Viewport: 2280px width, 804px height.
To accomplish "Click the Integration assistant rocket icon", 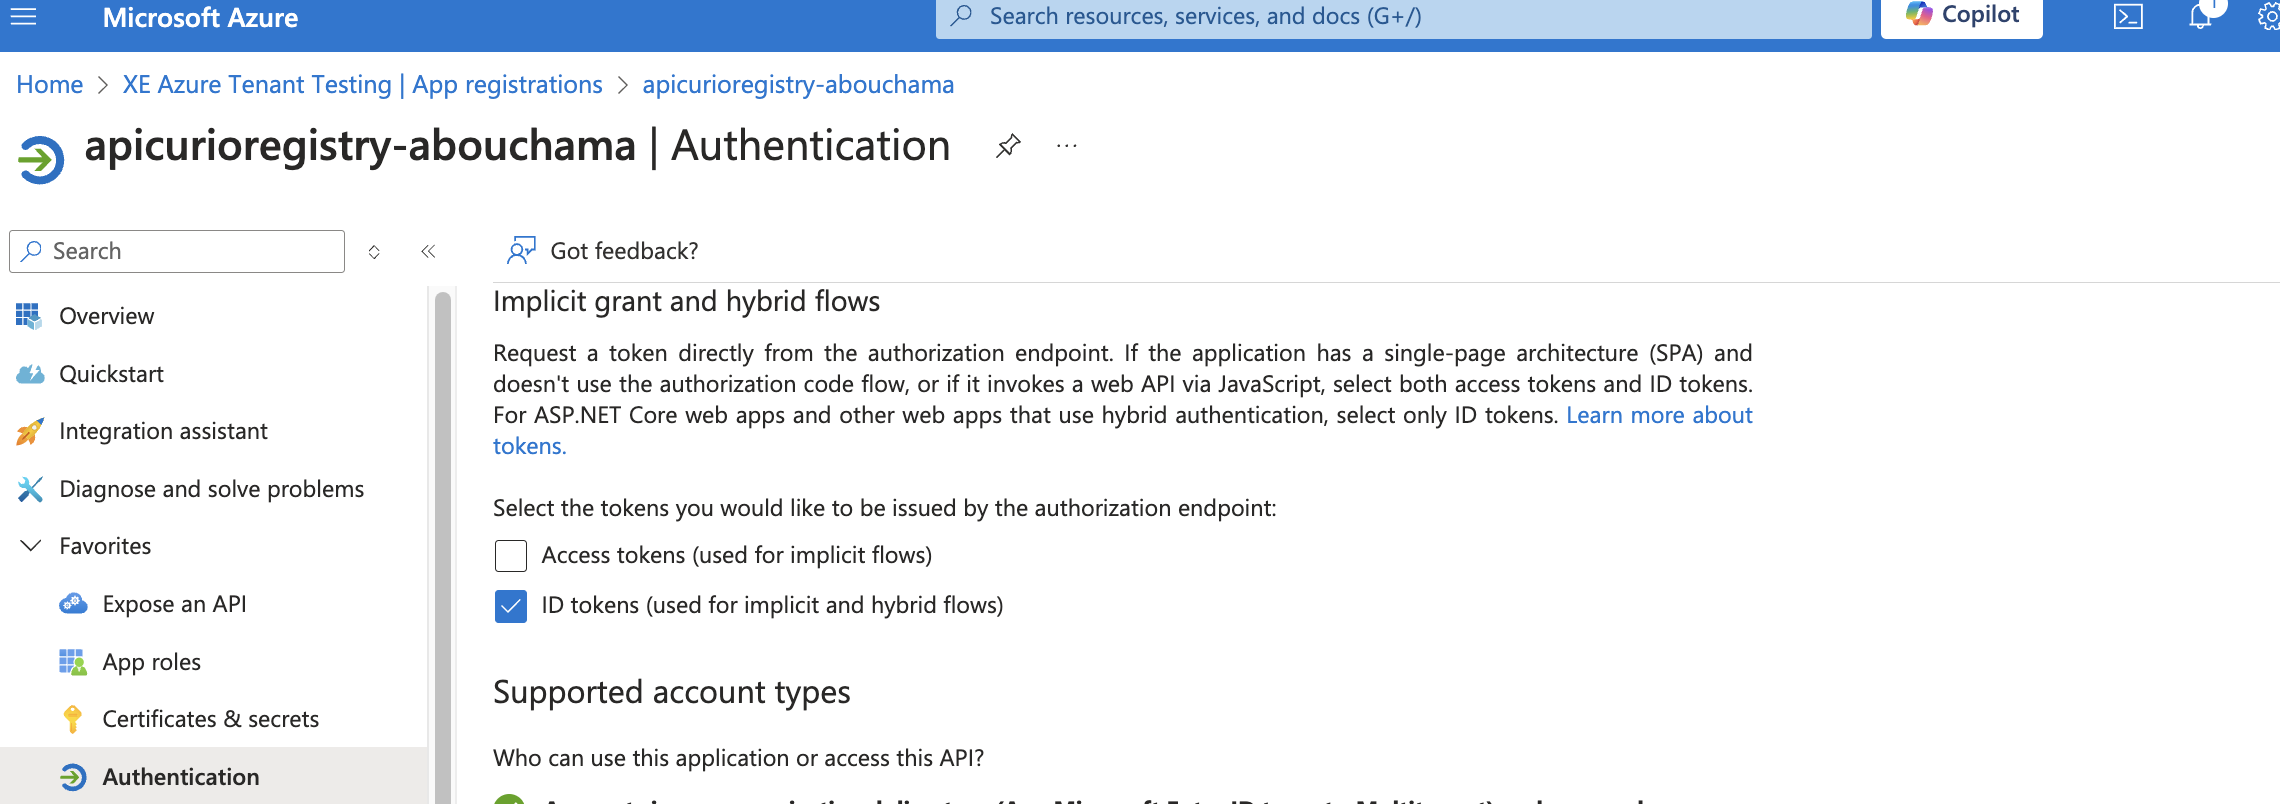I will coord(30,431).
